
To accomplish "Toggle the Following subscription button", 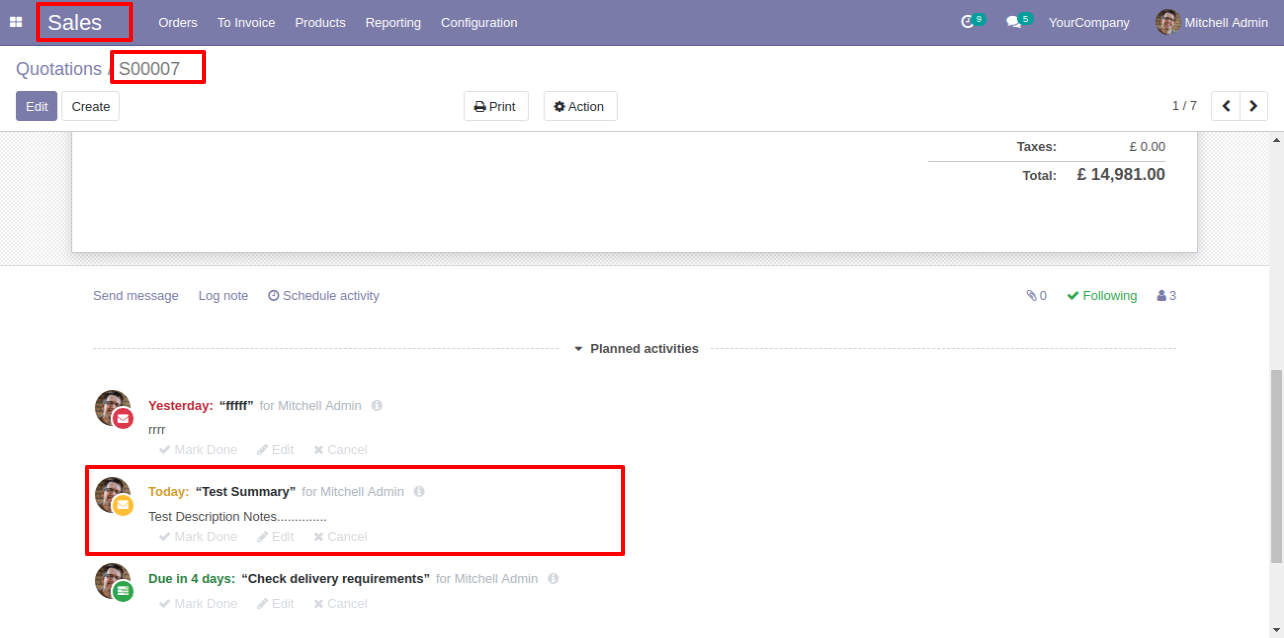I will (x=1102, y=296).
